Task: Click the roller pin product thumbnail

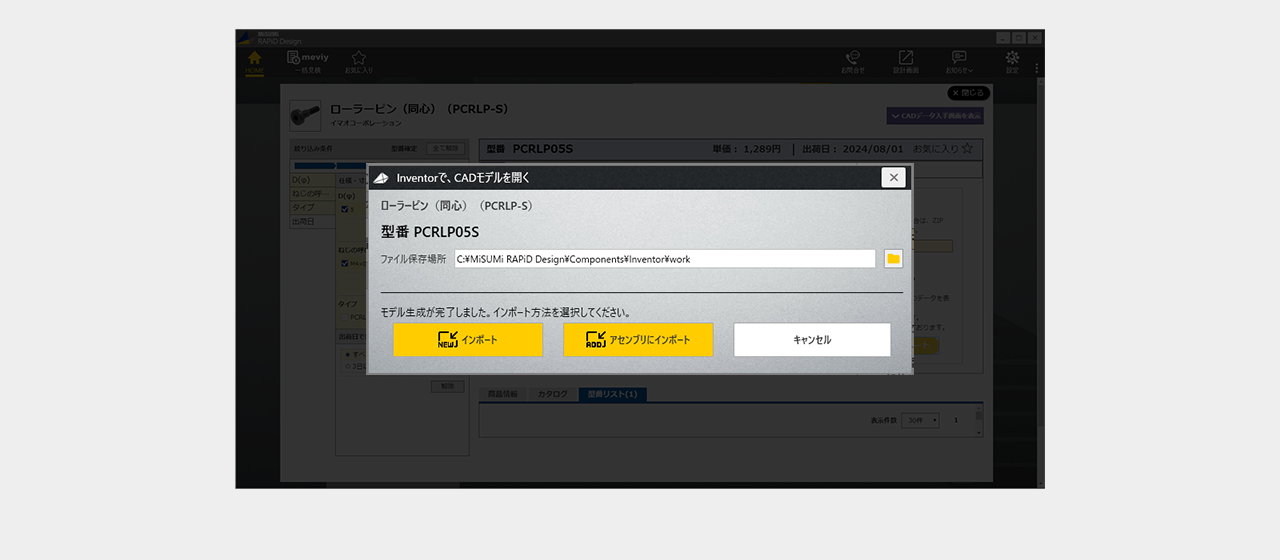Action: point(305,116)
